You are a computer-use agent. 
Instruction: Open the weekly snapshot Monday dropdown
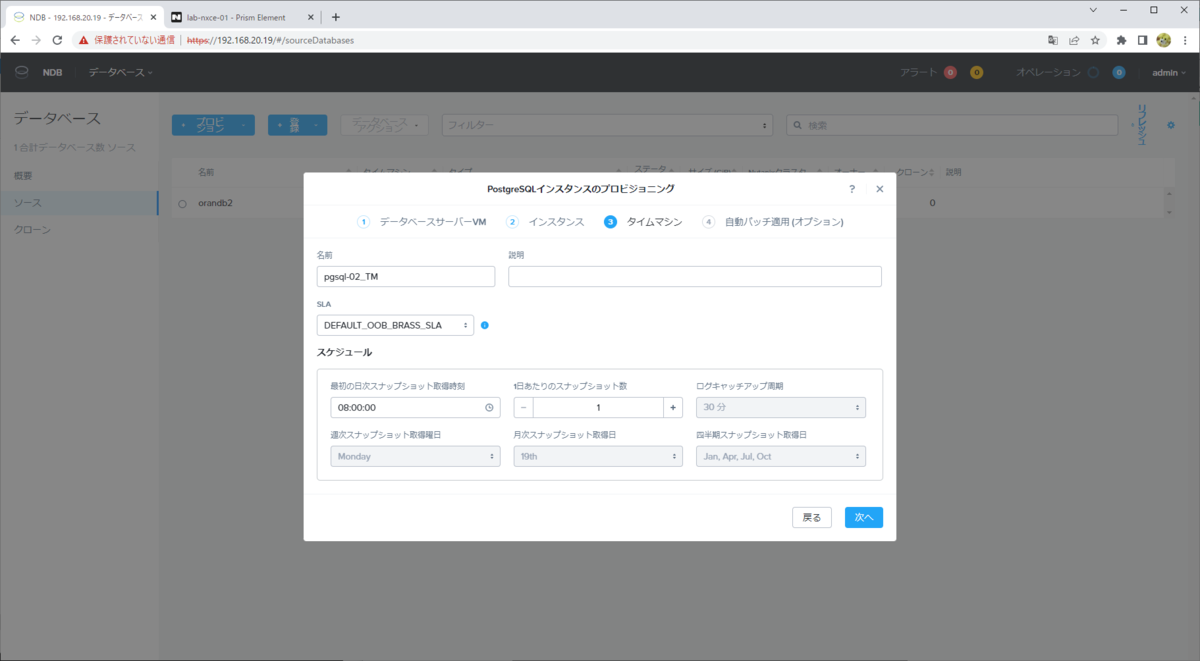click(x=415, y=456)
